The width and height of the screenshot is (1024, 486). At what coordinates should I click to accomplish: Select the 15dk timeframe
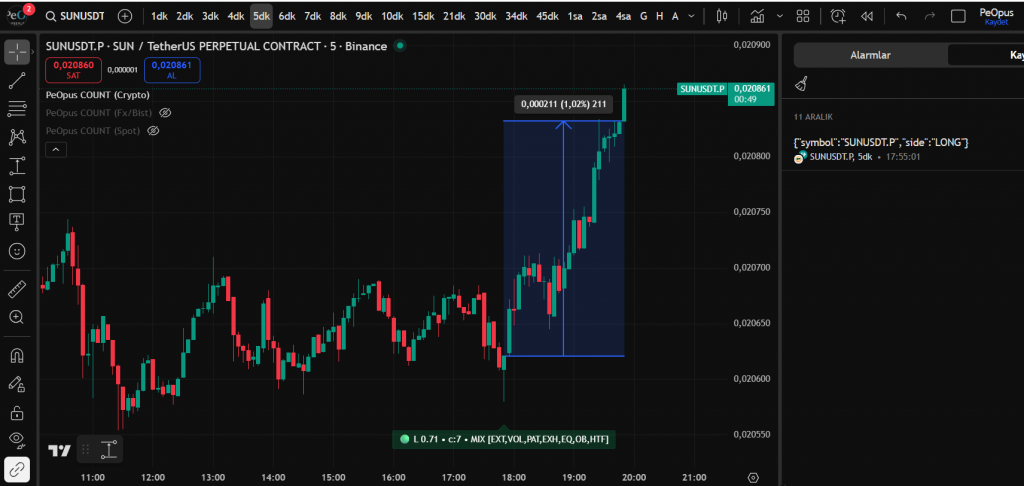click(x=423, y=16)
